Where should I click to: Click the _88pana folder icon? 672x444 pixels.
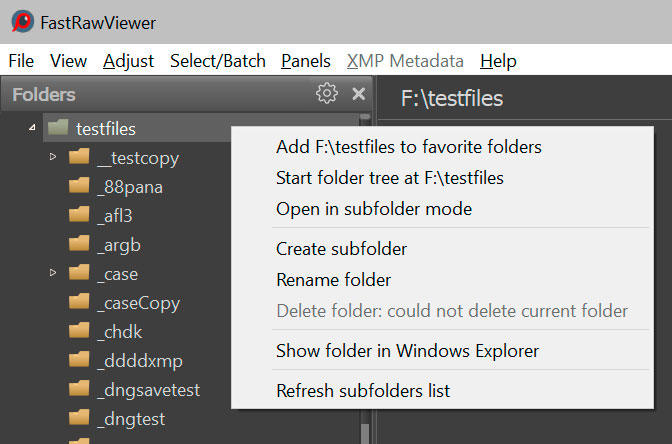80,186
